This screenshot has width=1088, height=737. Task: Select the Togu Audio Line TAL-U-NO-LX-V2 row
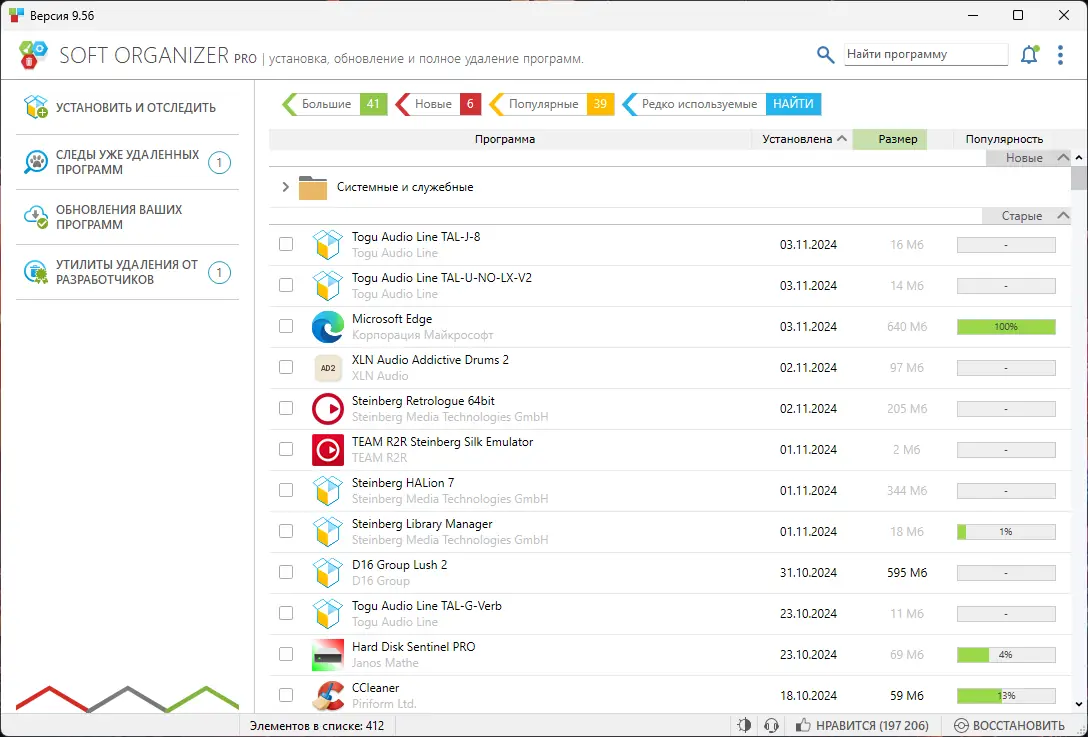pyautogui.click(x=670, y=286)
